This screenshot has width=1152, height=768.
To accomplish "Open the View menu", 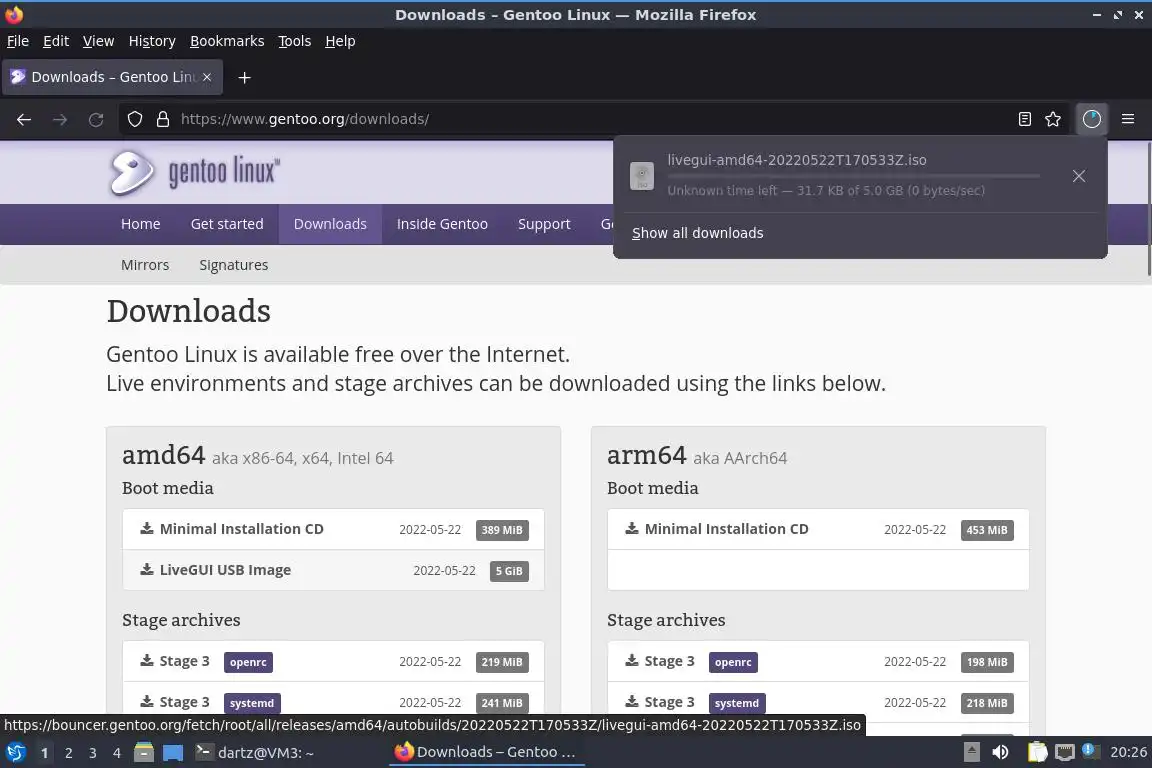I will click(x=98, y=41).
